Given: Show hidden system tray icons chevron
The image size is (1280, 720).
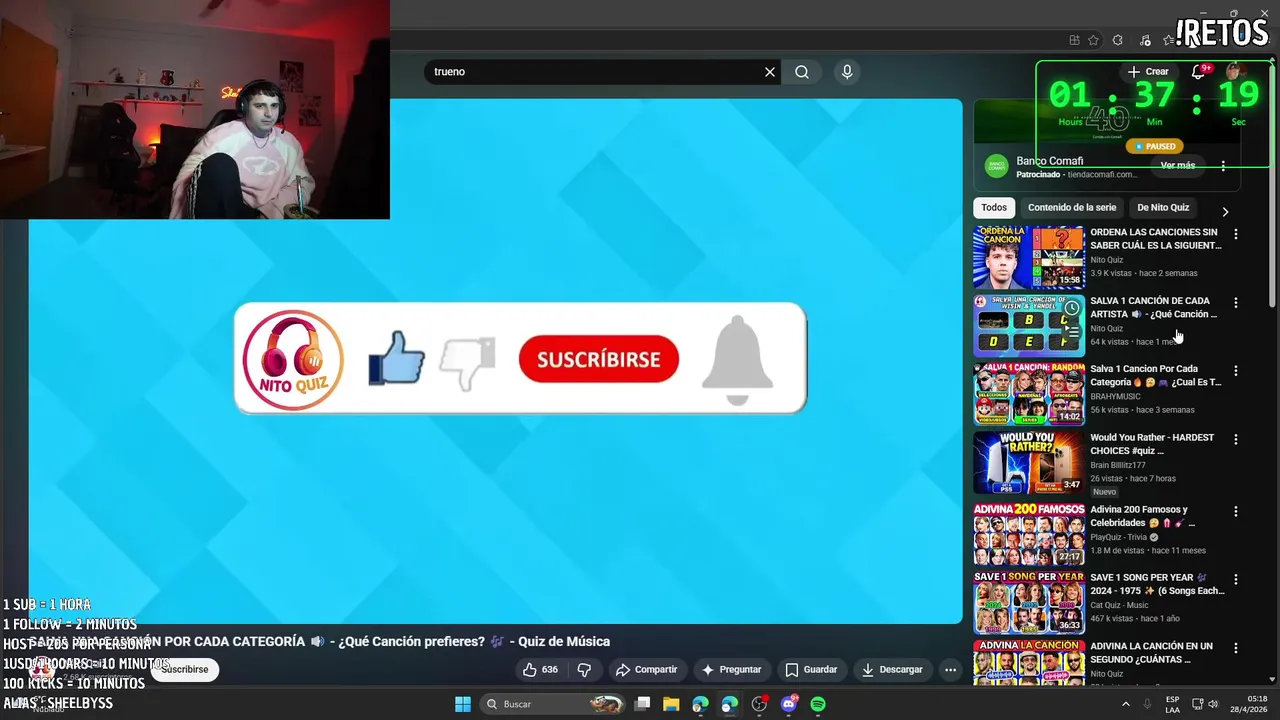Looking at the screenshot, I should pyautogui.click(x=1125, y=704).
